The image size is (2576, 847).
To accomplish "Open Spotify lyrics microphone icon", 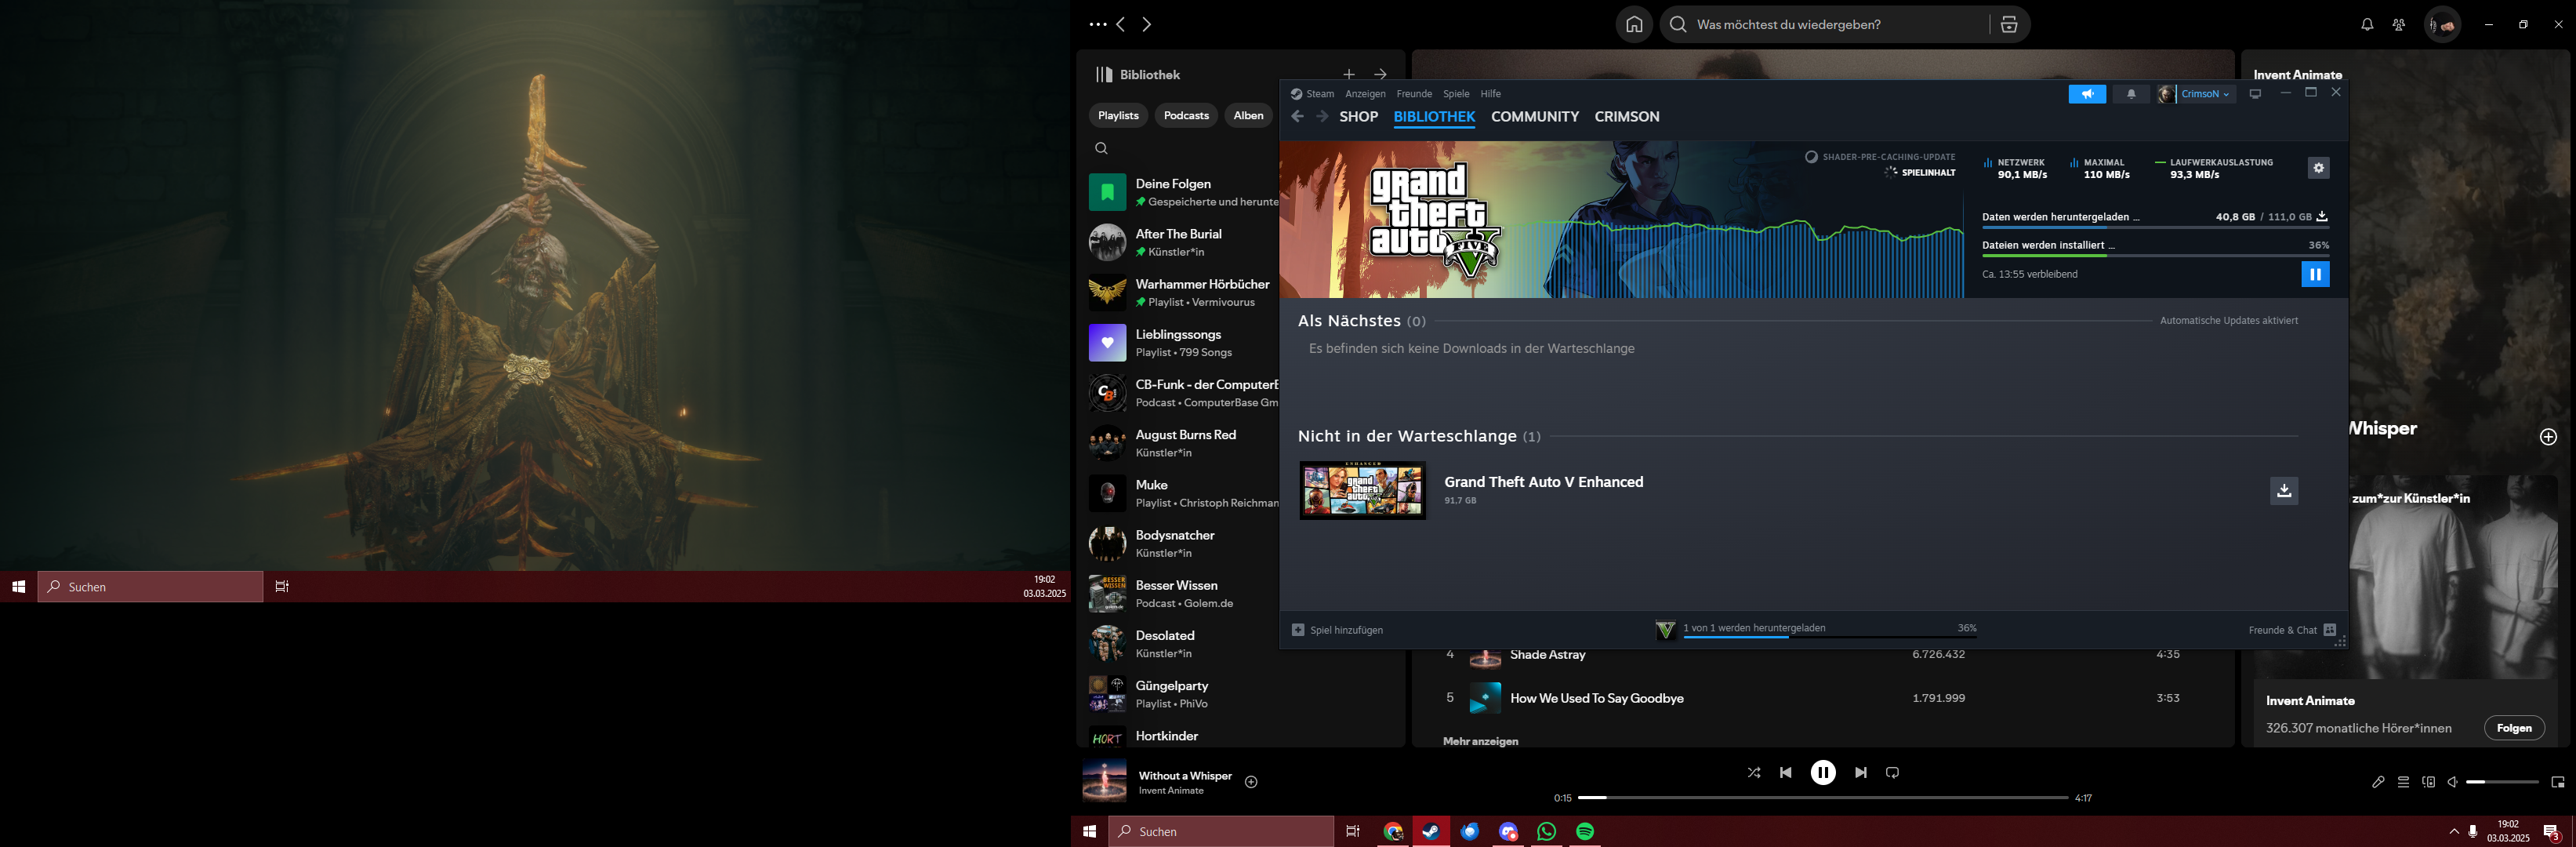I will coord(2378,782).
